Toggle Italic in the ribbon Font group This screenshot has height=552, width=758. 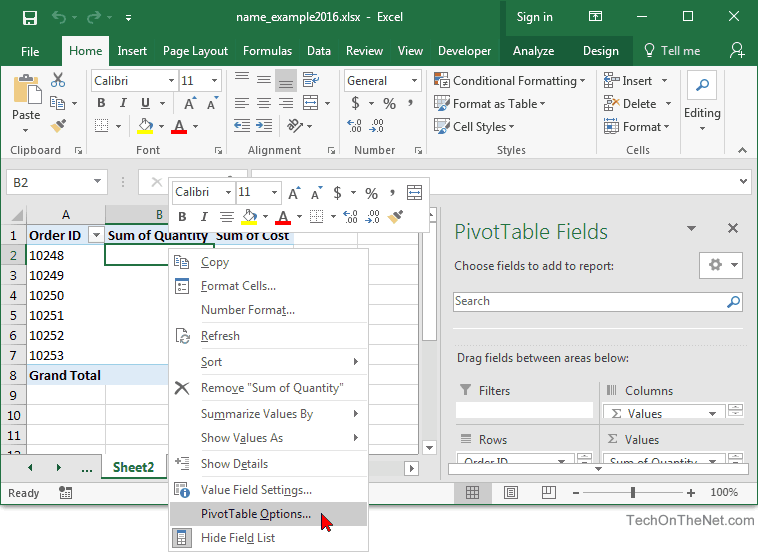[123, 103]
